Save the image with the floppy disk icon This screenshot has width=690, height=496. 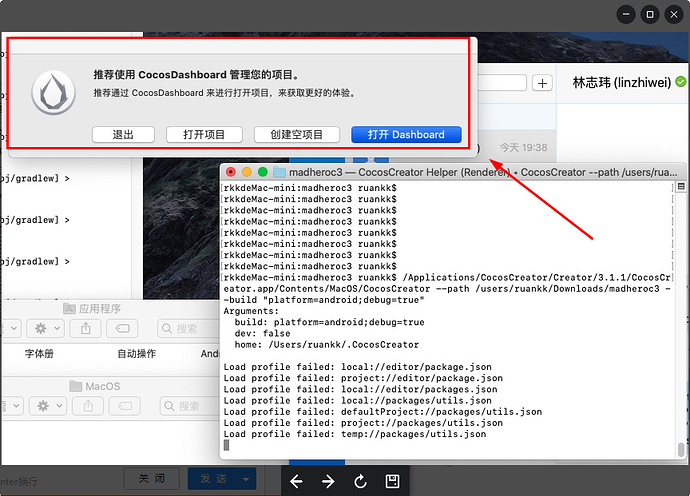(393, 481)
